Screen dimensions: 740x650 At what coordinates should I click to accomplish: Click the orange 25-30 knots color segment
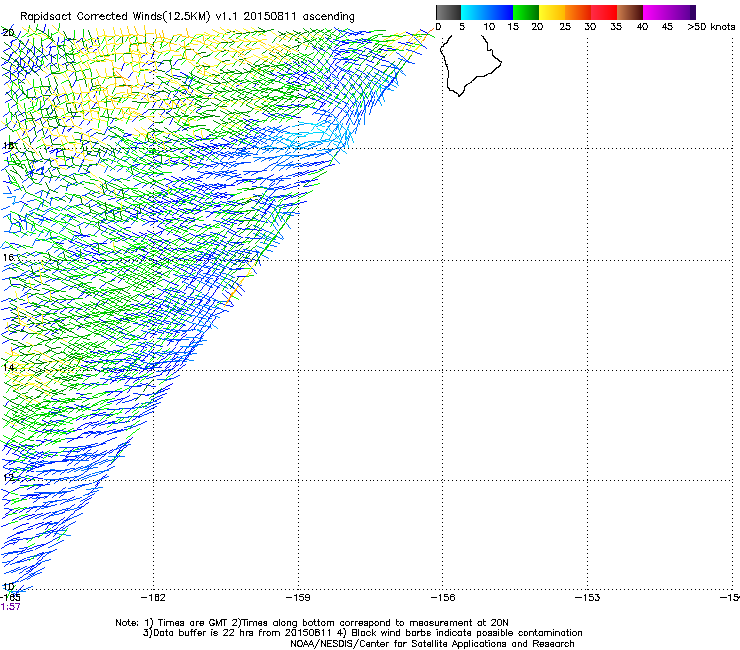coord(578,12)
